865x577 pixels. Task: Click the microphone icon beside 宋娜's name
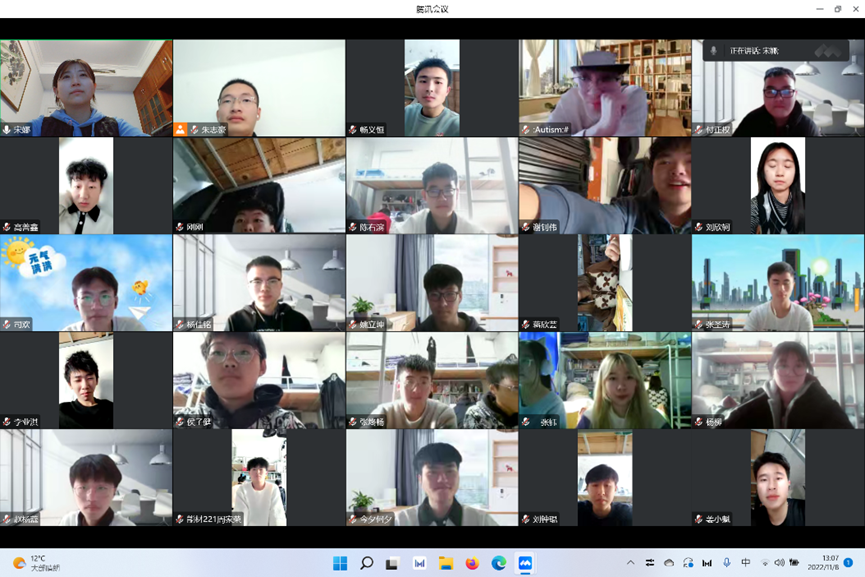(x=7, y=130)
